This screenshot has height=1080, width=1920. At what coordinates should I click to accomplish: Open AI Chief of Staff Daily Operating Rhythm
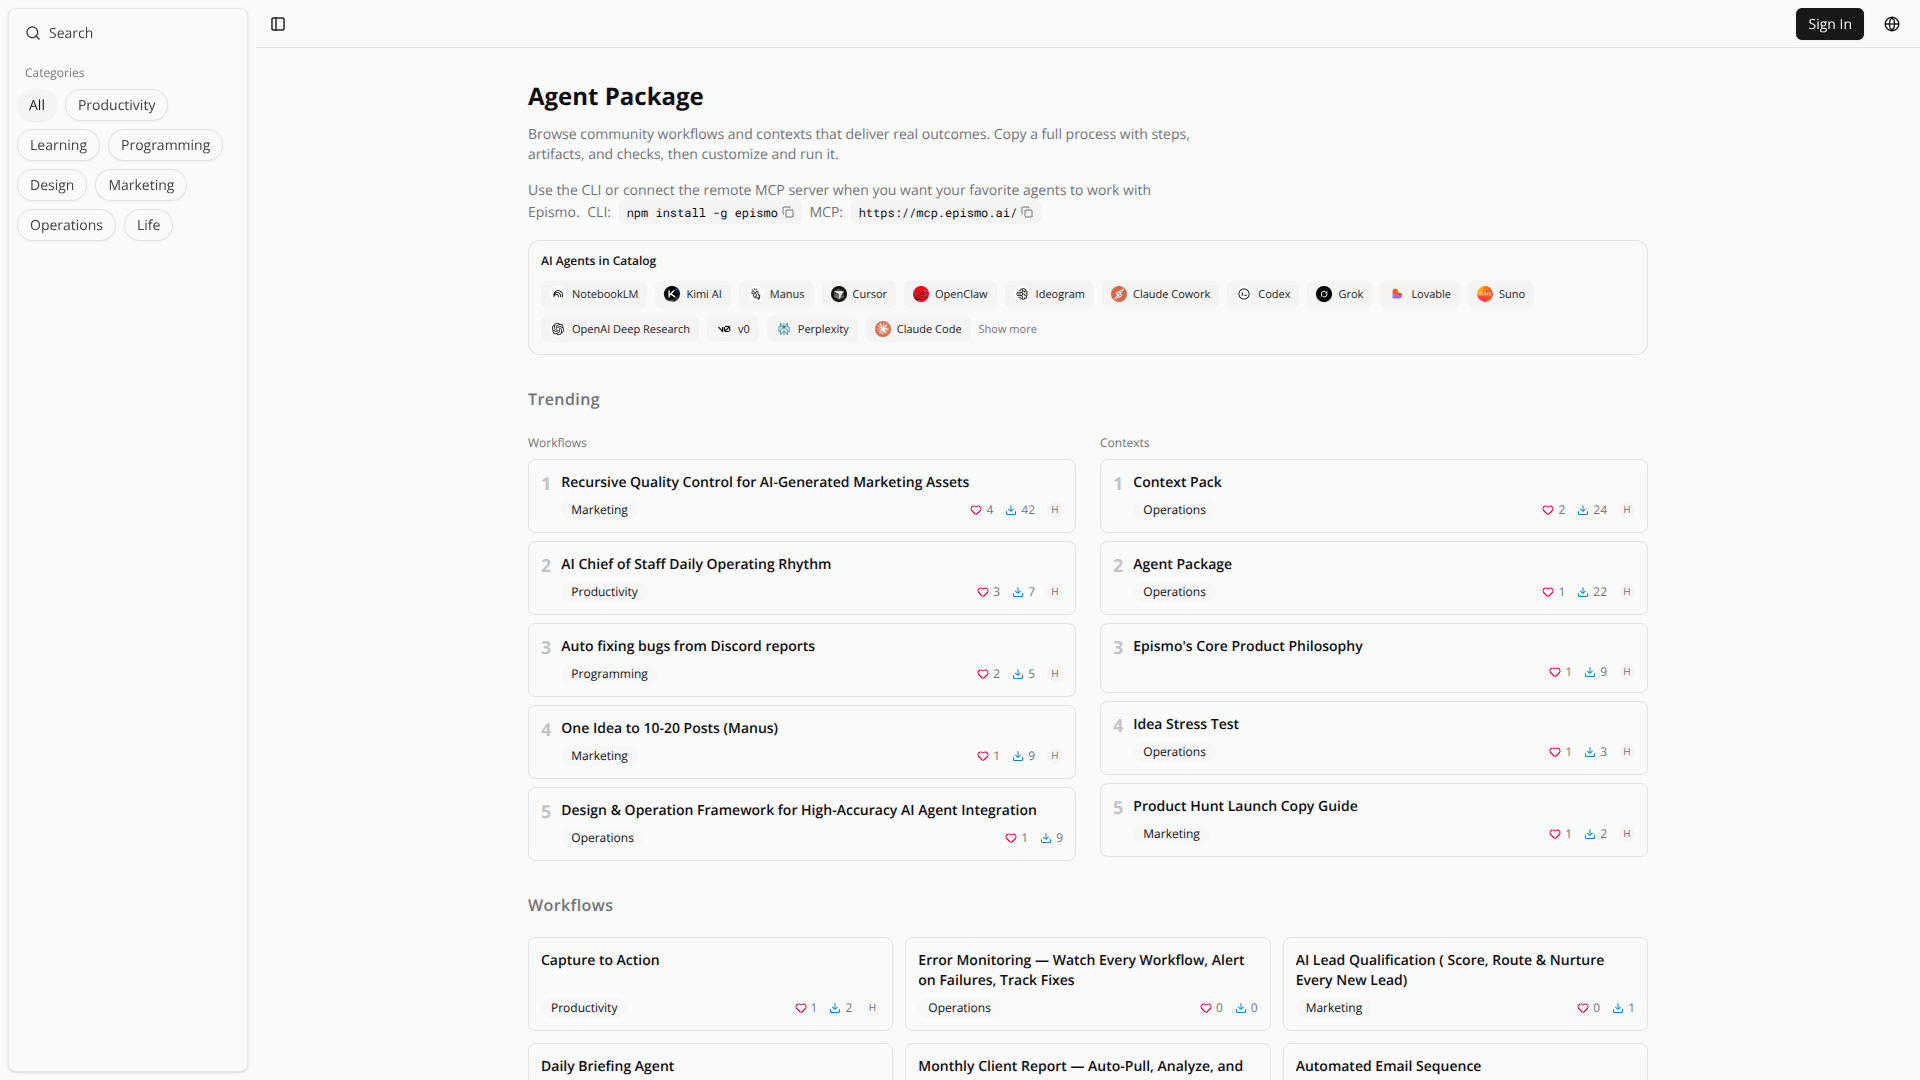pyautogui.click(x=696, y=564)
